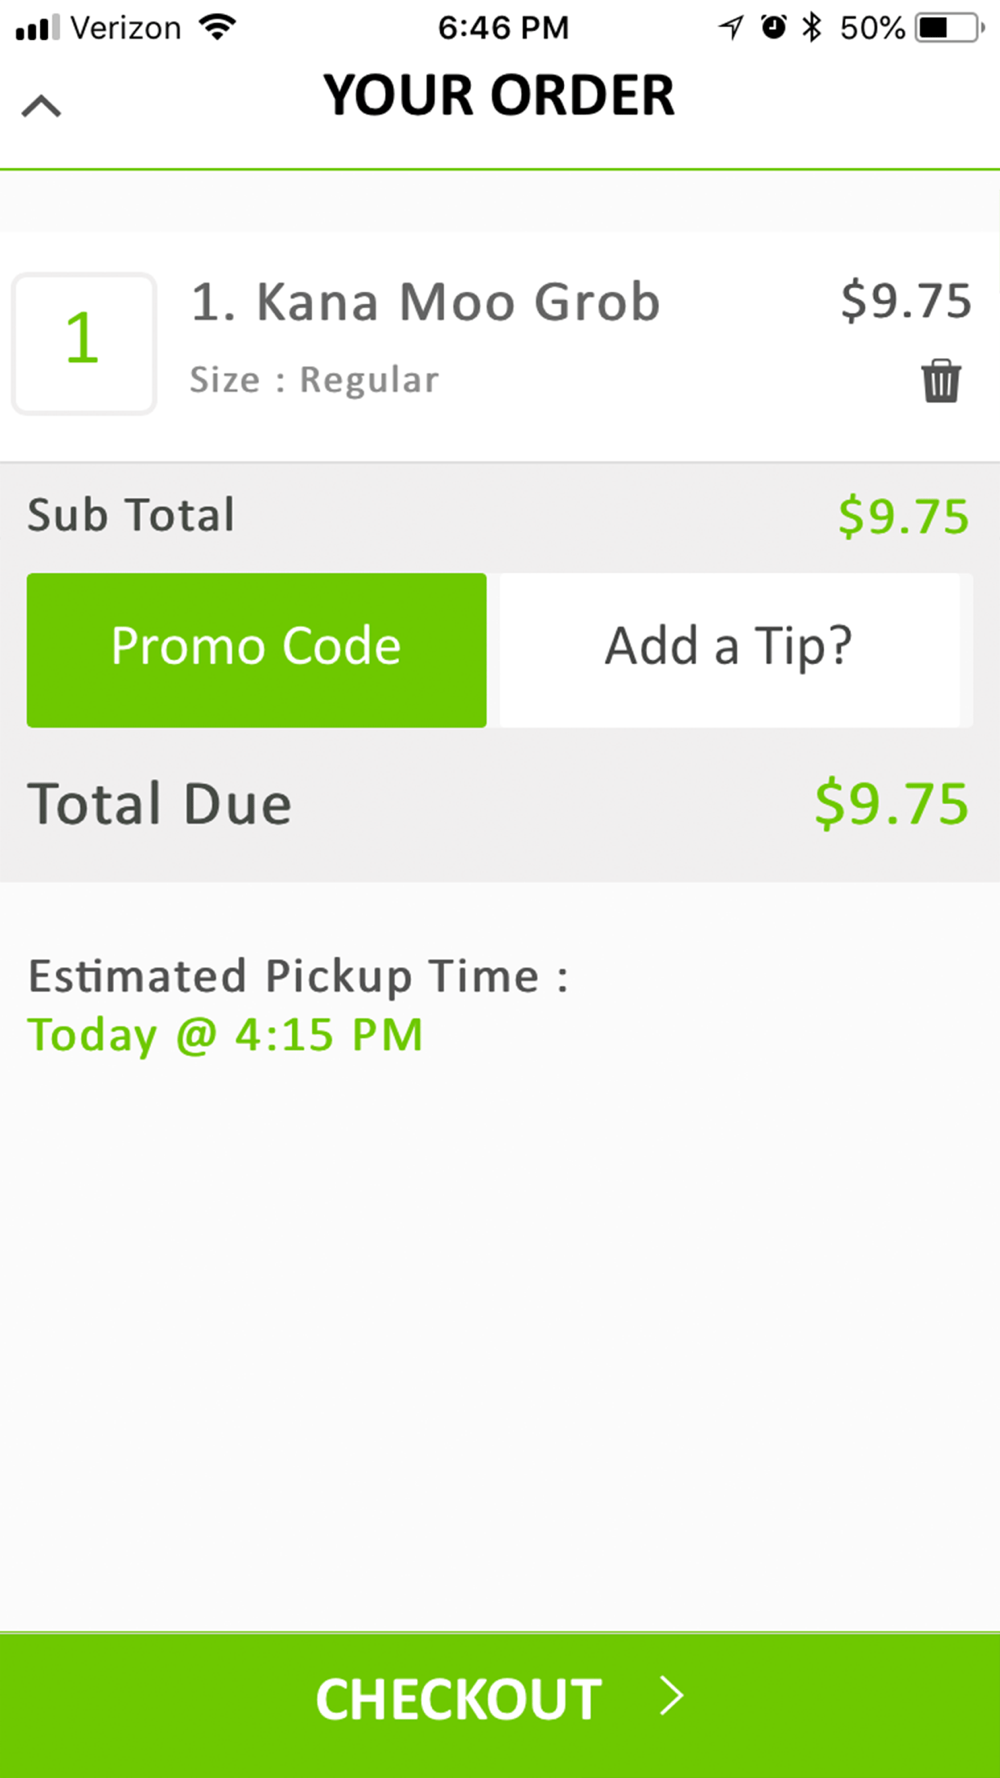Tap the alarm clock status icon
Viewport: 1000px width, 1778px height.
coord(773,27)
